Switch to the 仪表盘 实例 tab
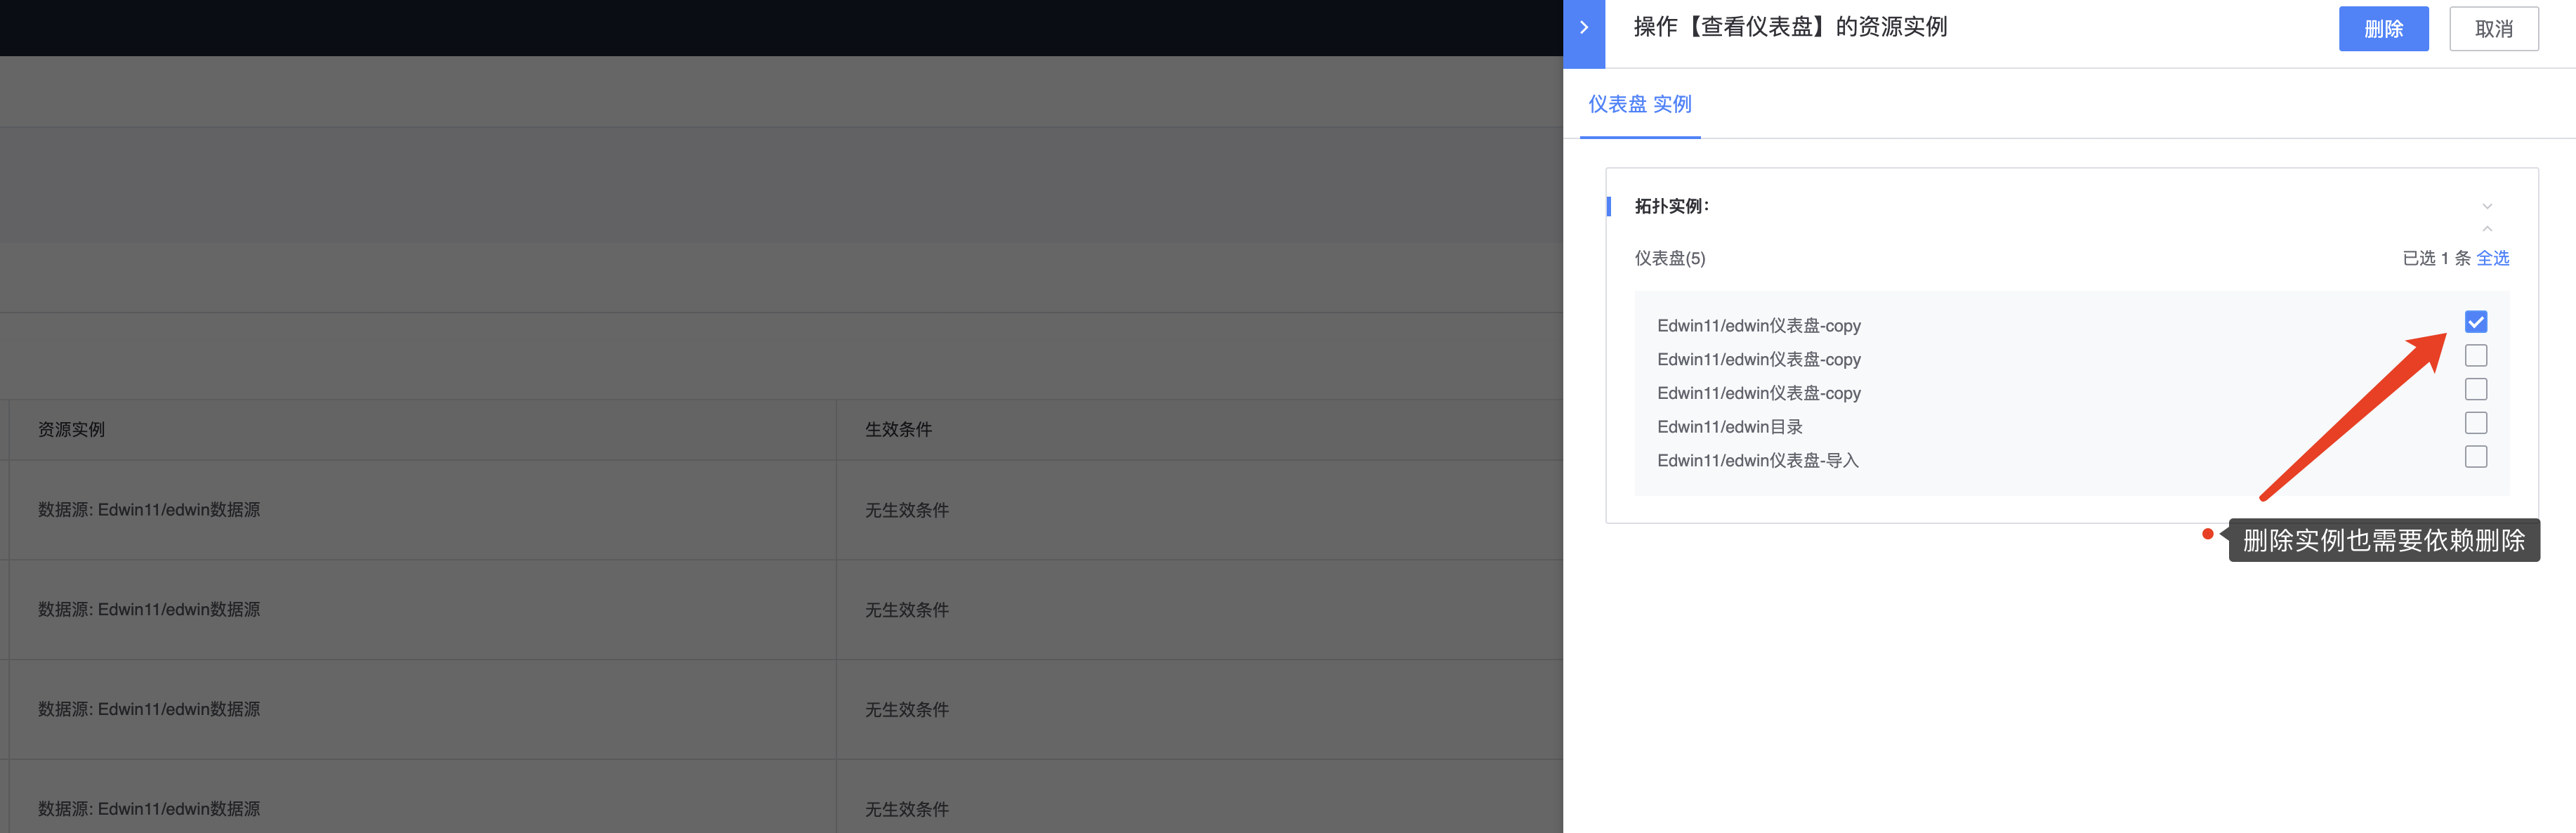Image resolution: width=2576 pixels, height=833 pixels. [x=1639, y=103]
